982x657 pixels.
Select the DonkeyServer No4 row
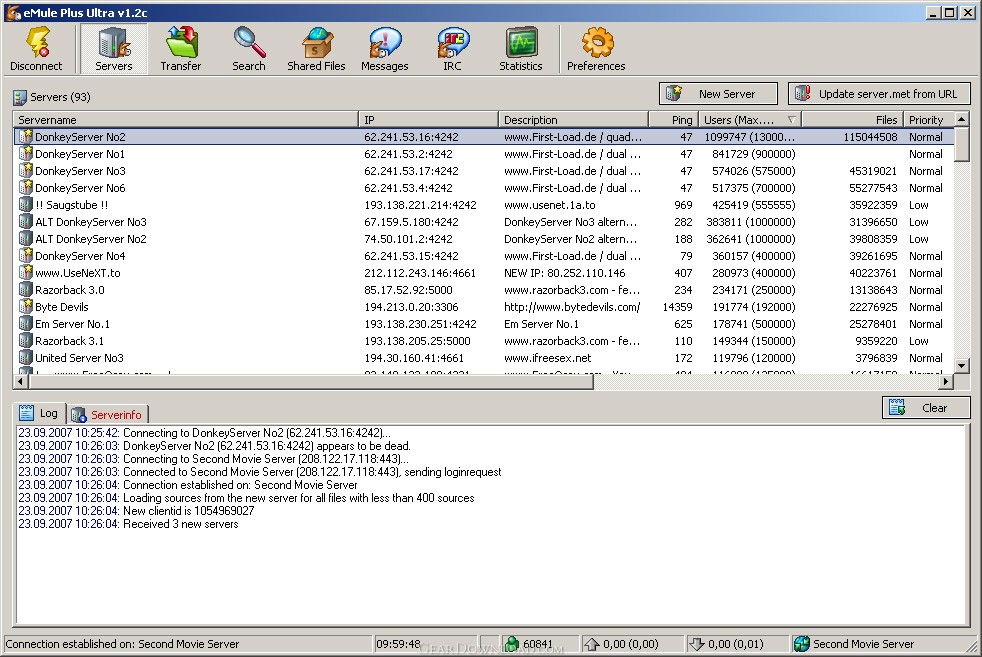click(483, 256)
